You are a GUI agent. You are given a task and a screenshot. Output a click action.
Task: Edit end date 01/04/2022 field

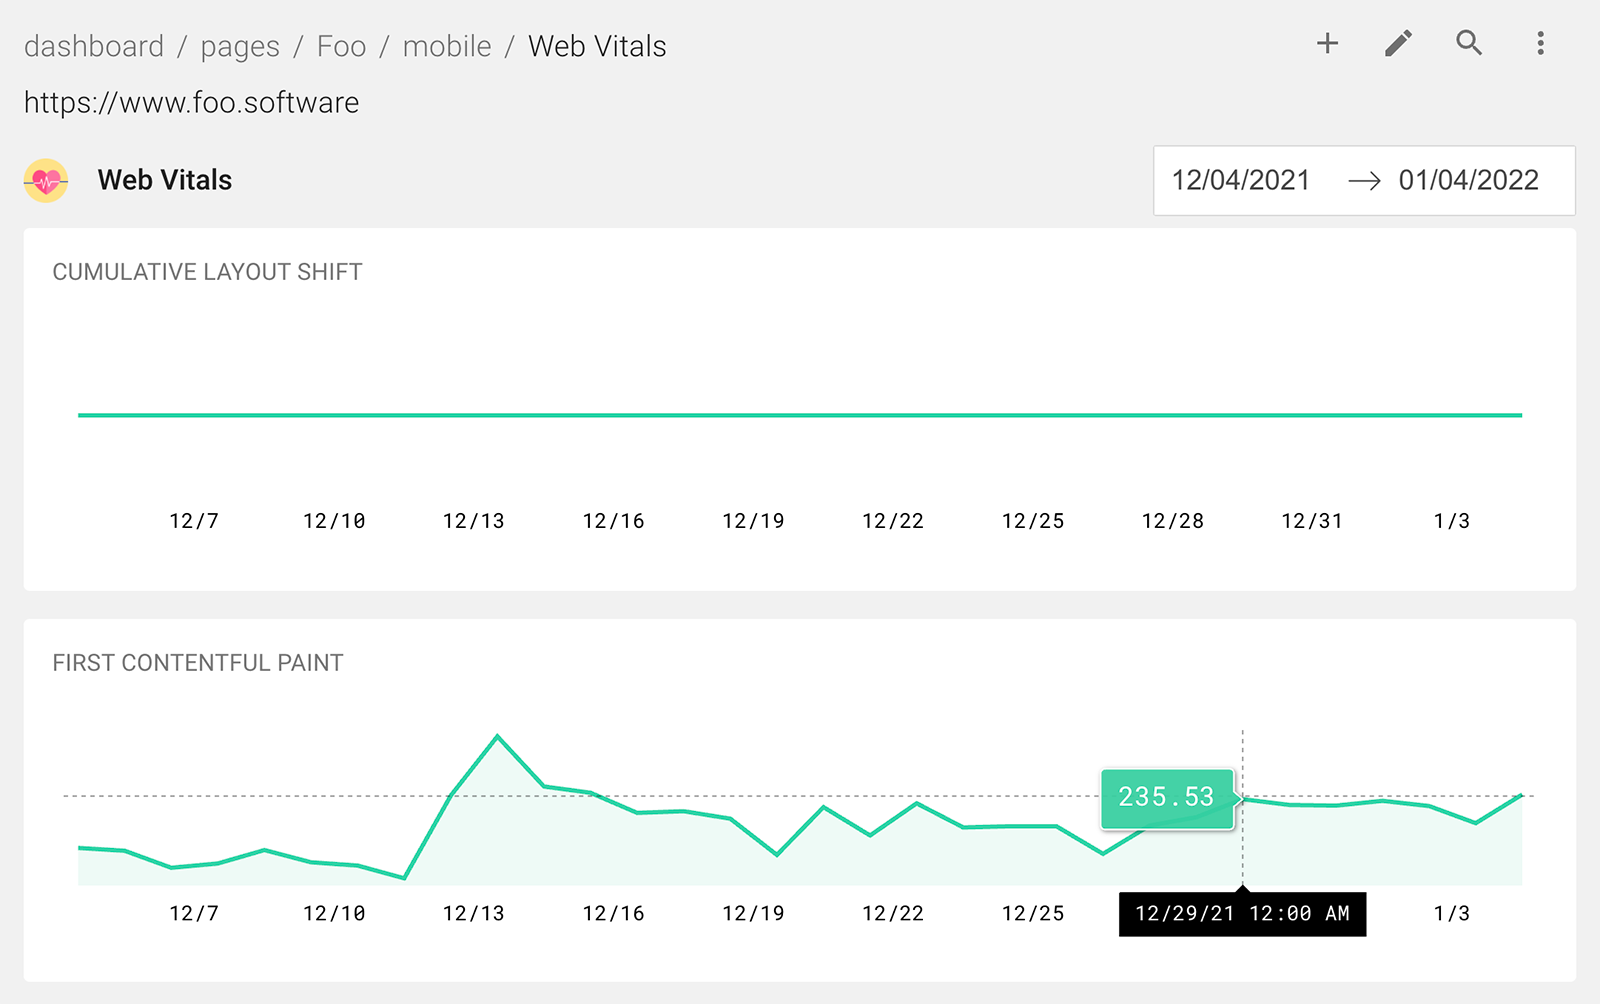coord(1468,180)
